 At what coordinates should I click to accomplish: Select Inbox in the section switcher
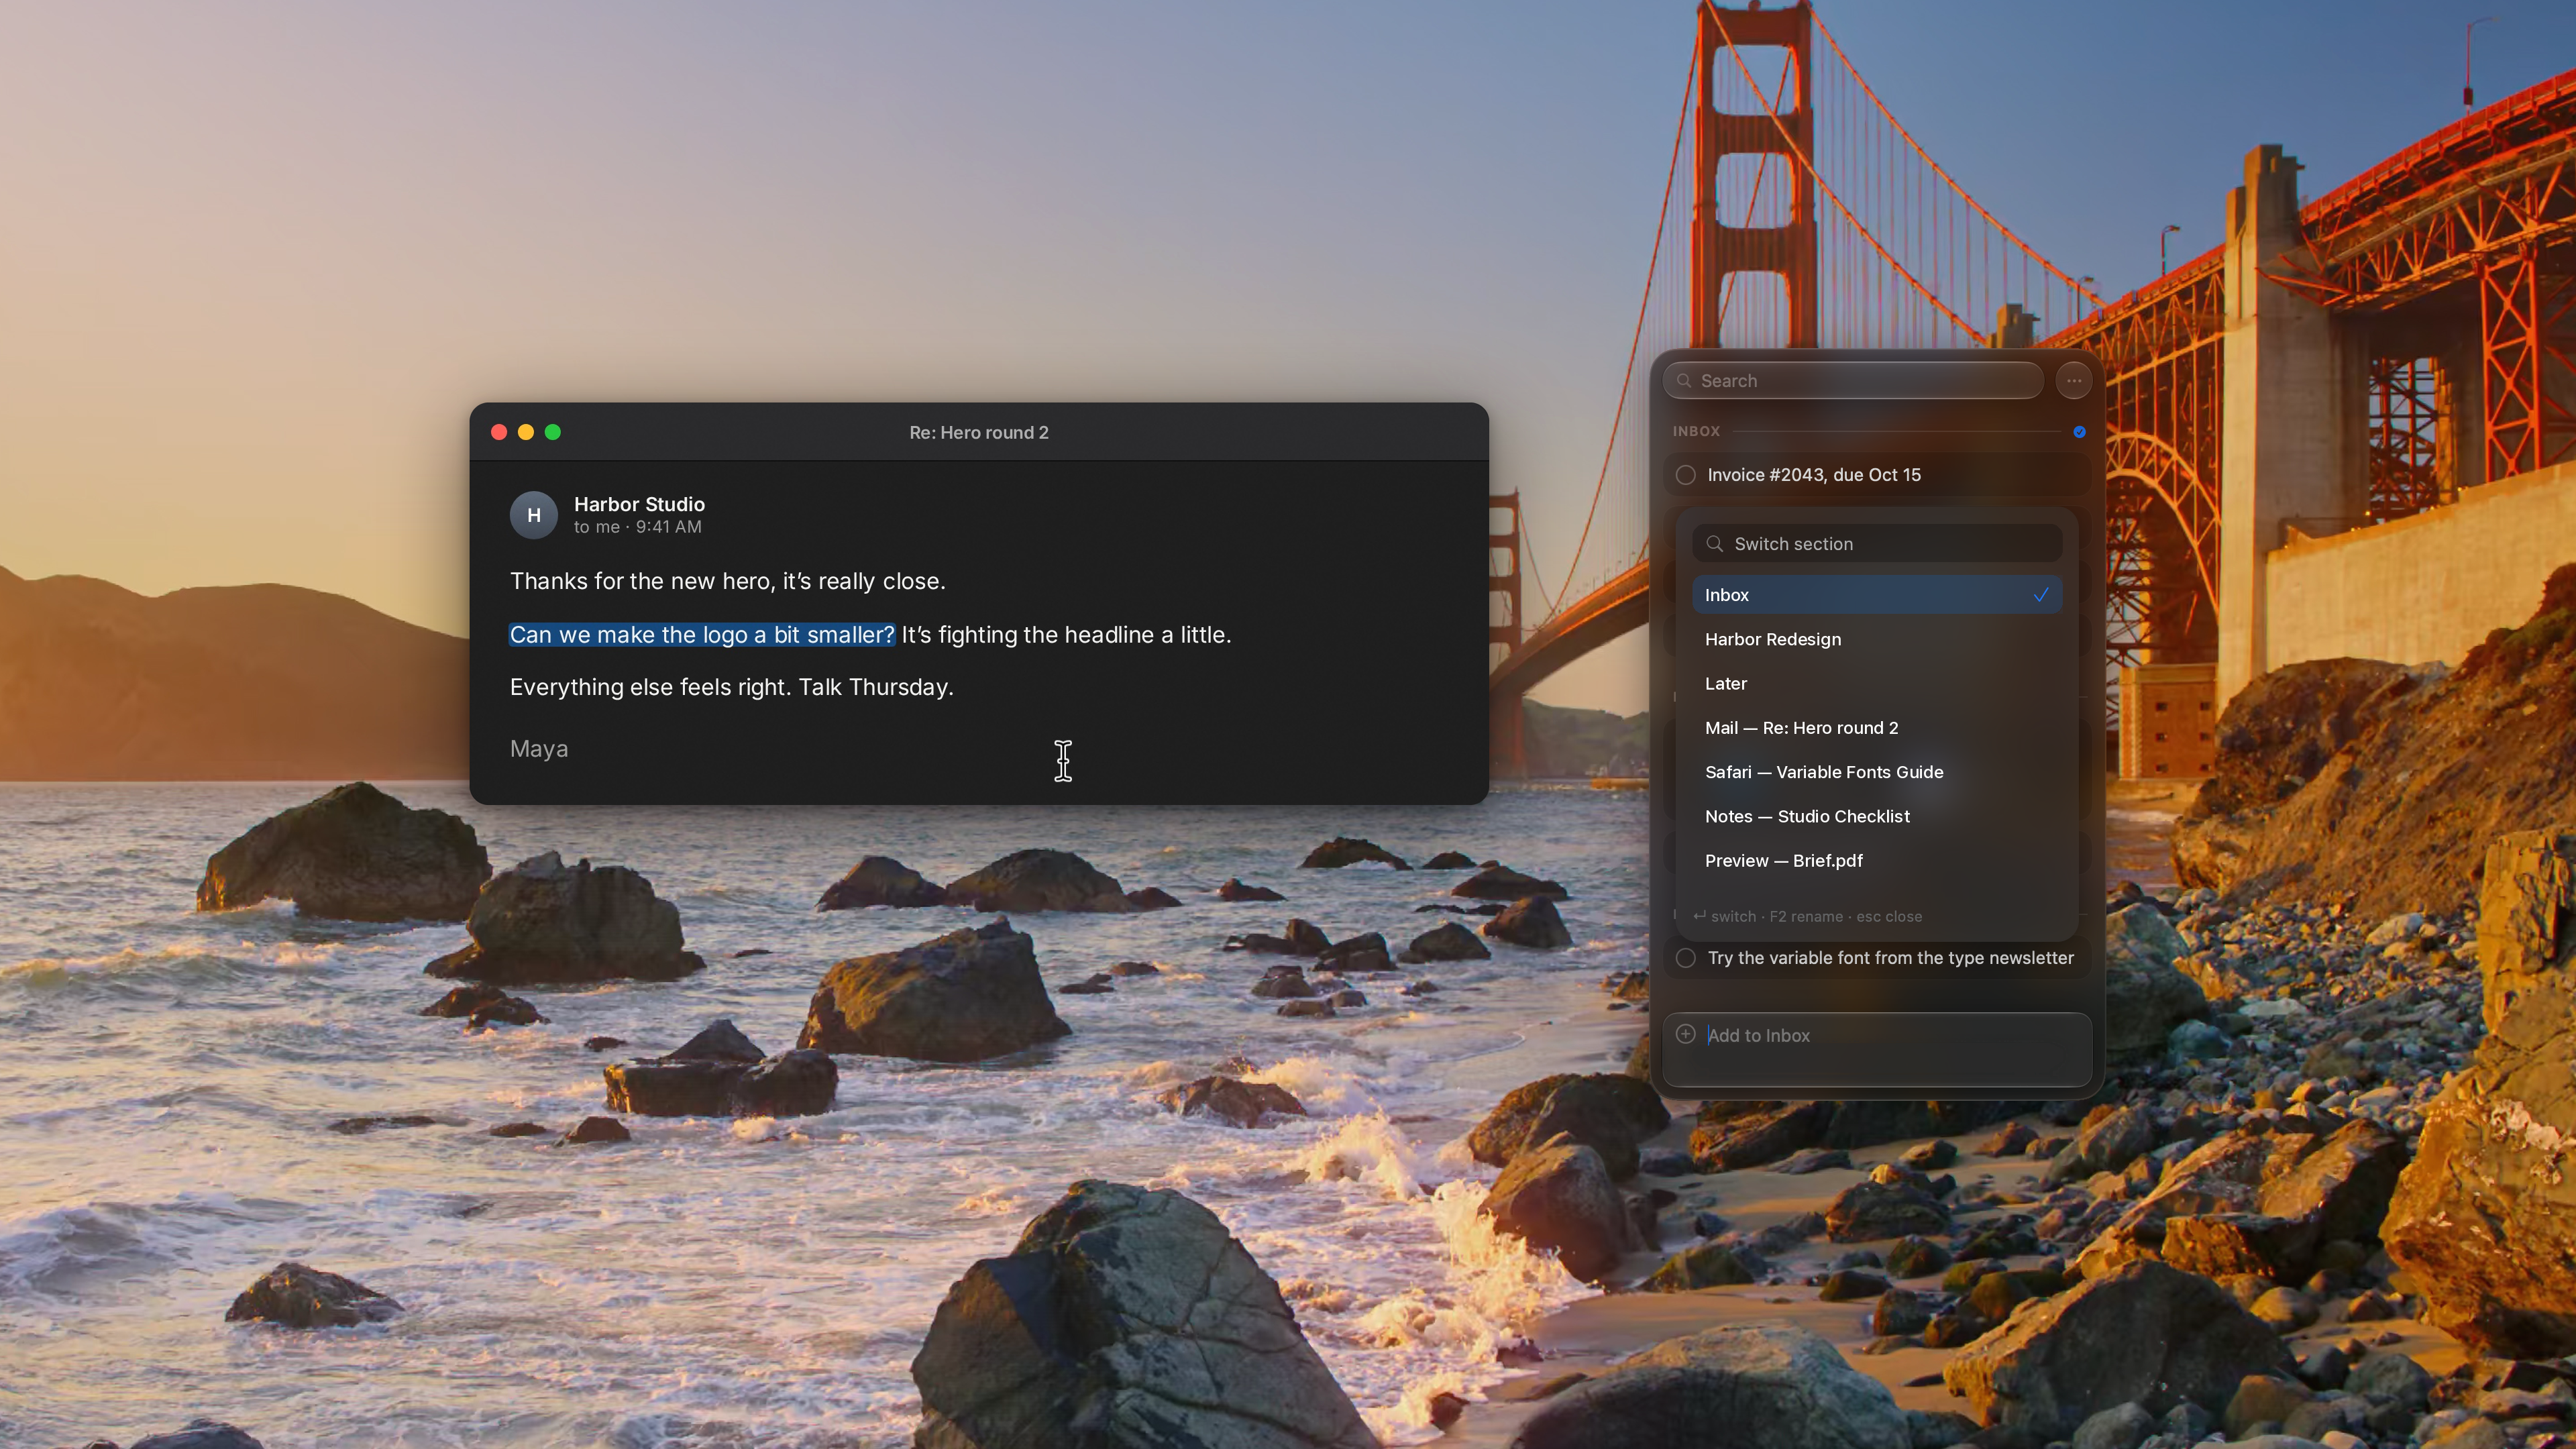pos(1877,595)
